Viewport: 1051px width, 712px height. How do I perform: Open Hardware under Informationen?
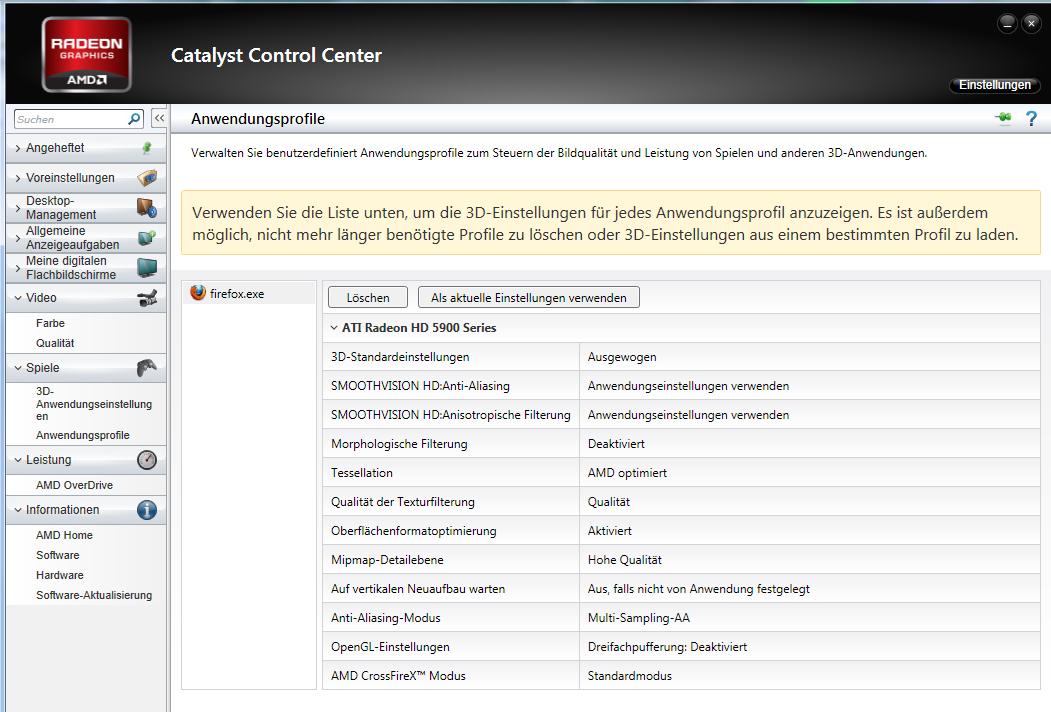(60, 575)
